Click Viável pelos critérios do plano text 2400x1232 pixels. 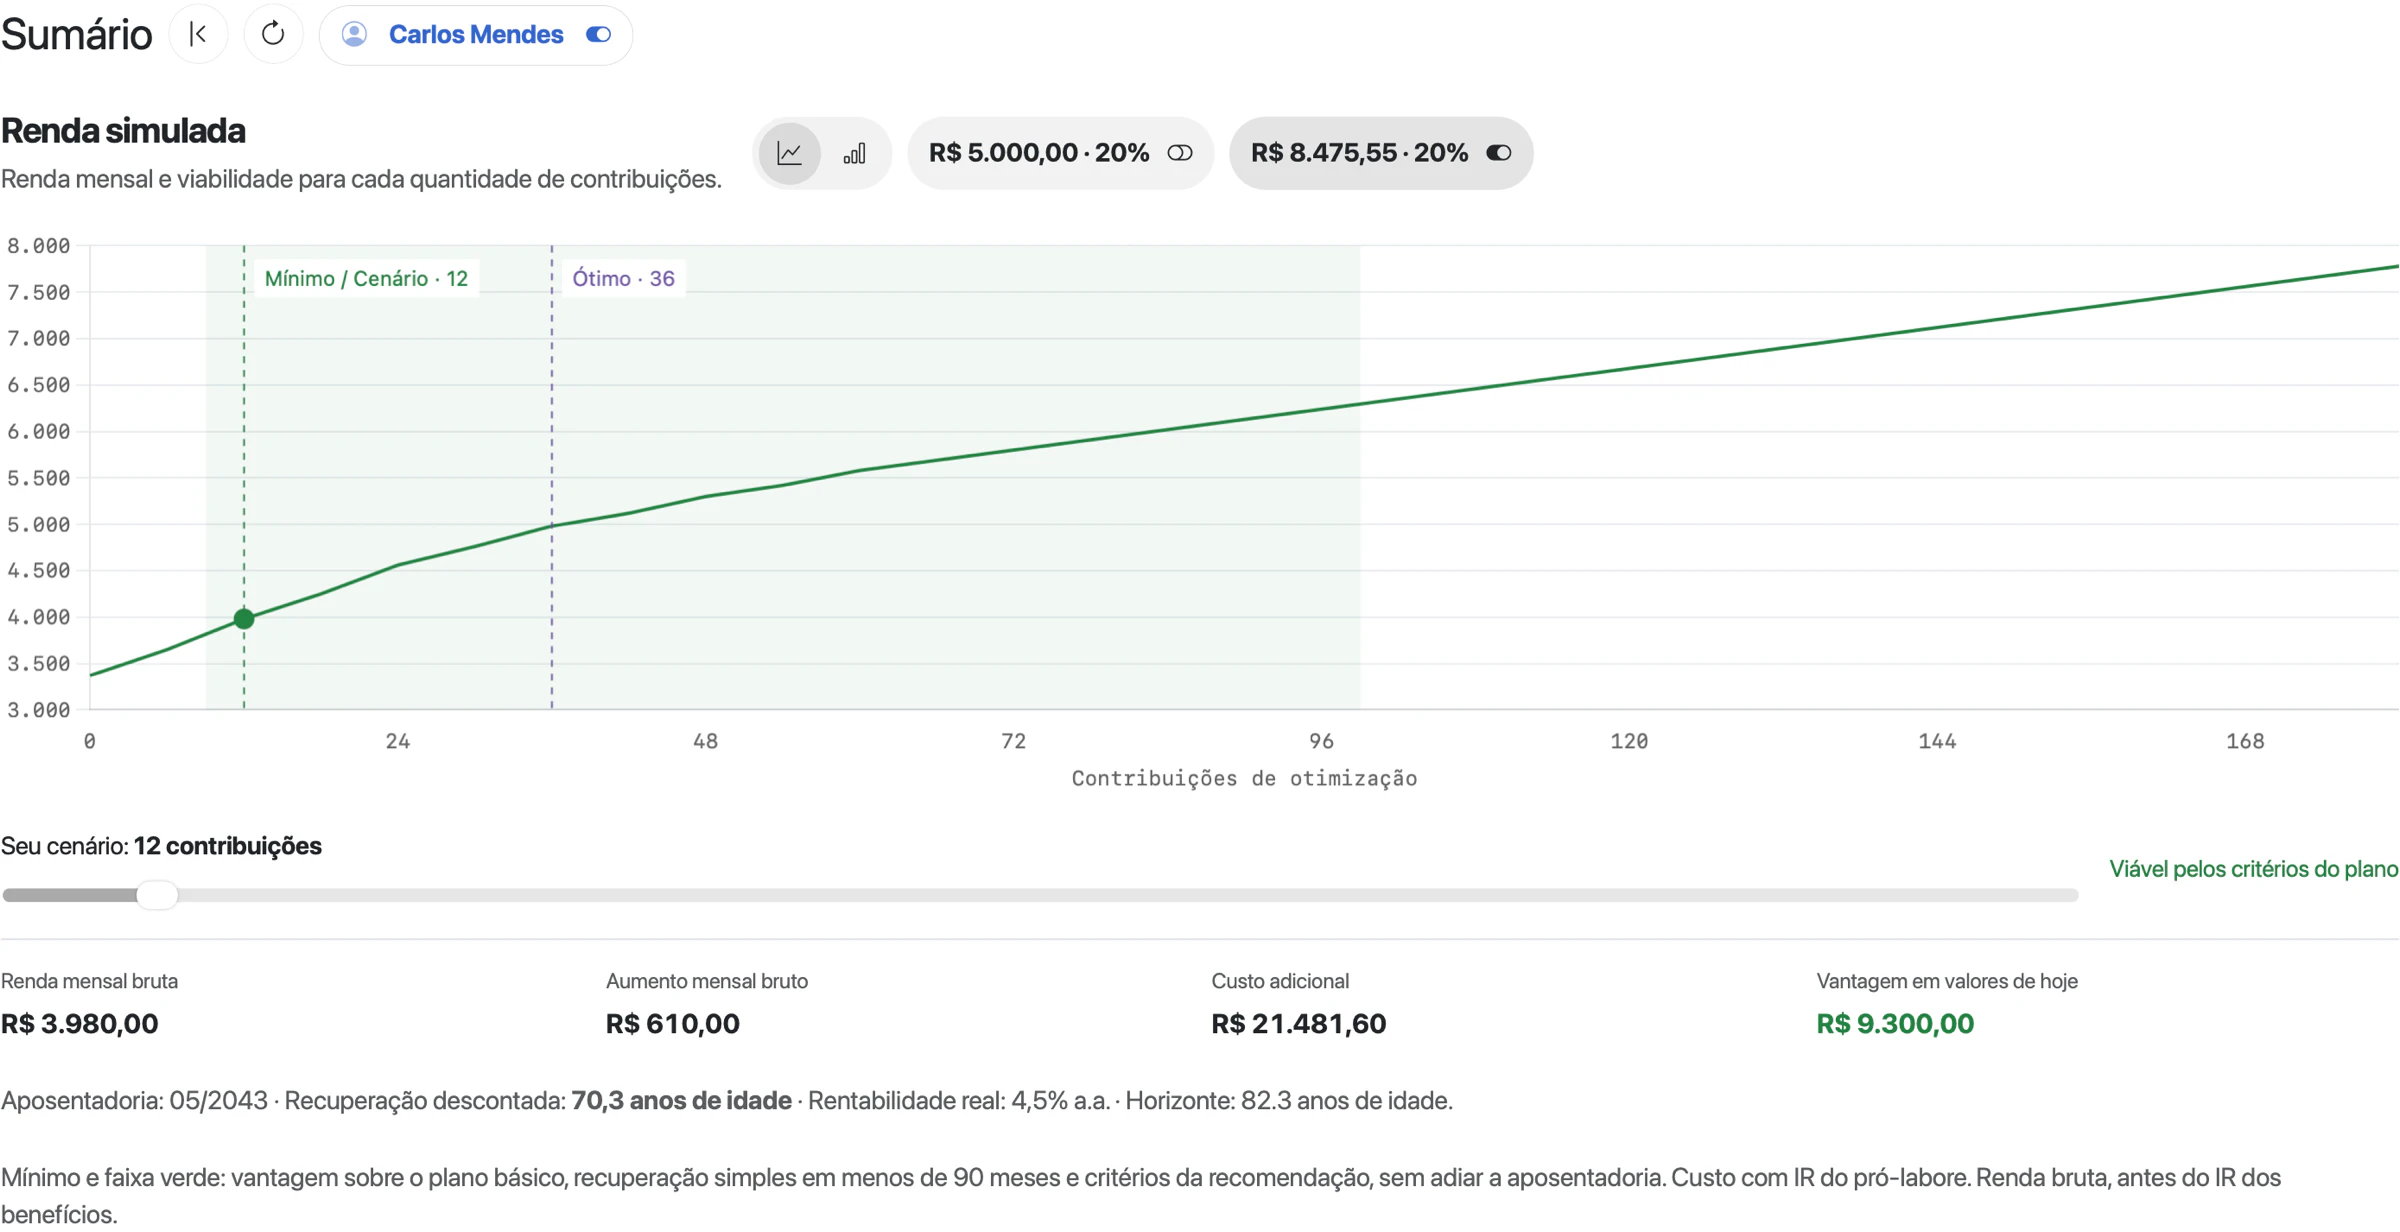click(x=2254, y=868)
